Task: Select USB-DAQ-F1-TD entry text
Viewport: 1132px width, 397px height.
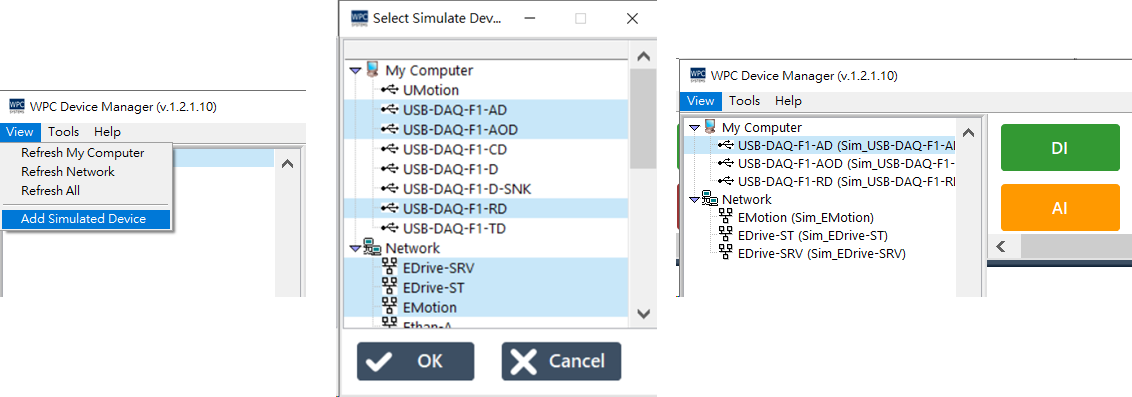Action: pyautogui.click(x=455, y=228)
